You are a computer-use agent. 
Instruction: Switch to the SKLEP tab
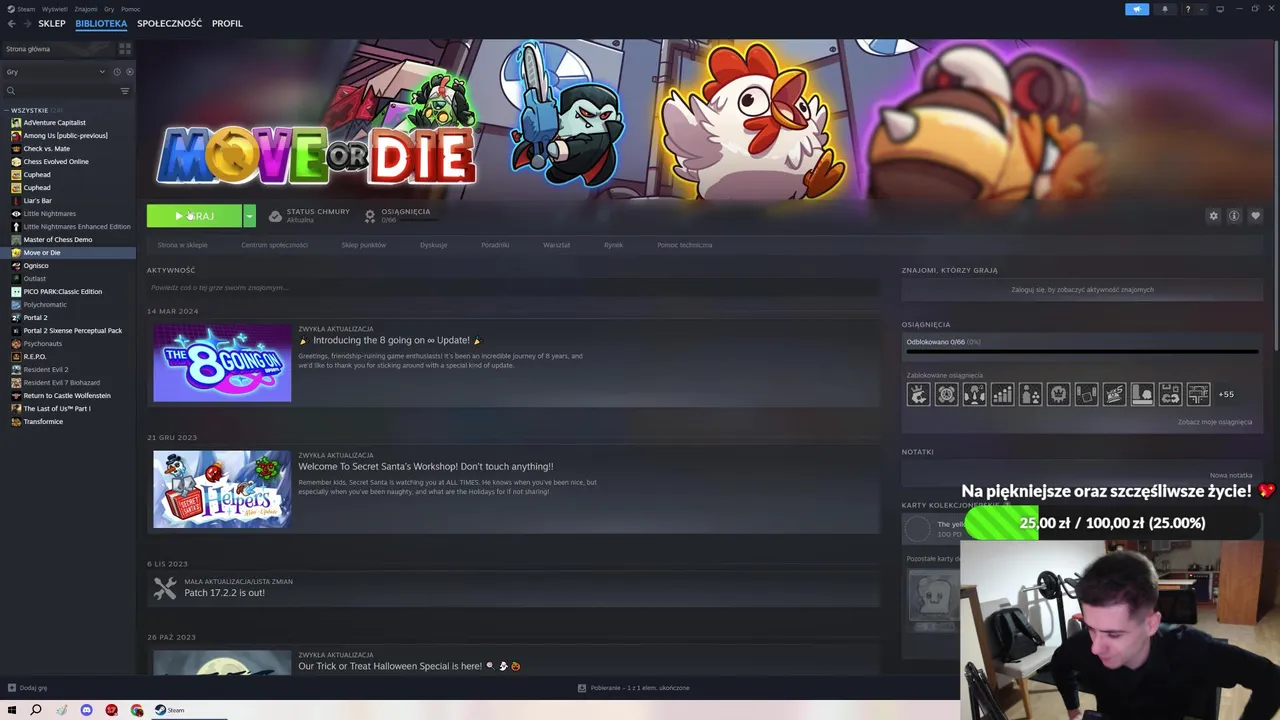51,23
